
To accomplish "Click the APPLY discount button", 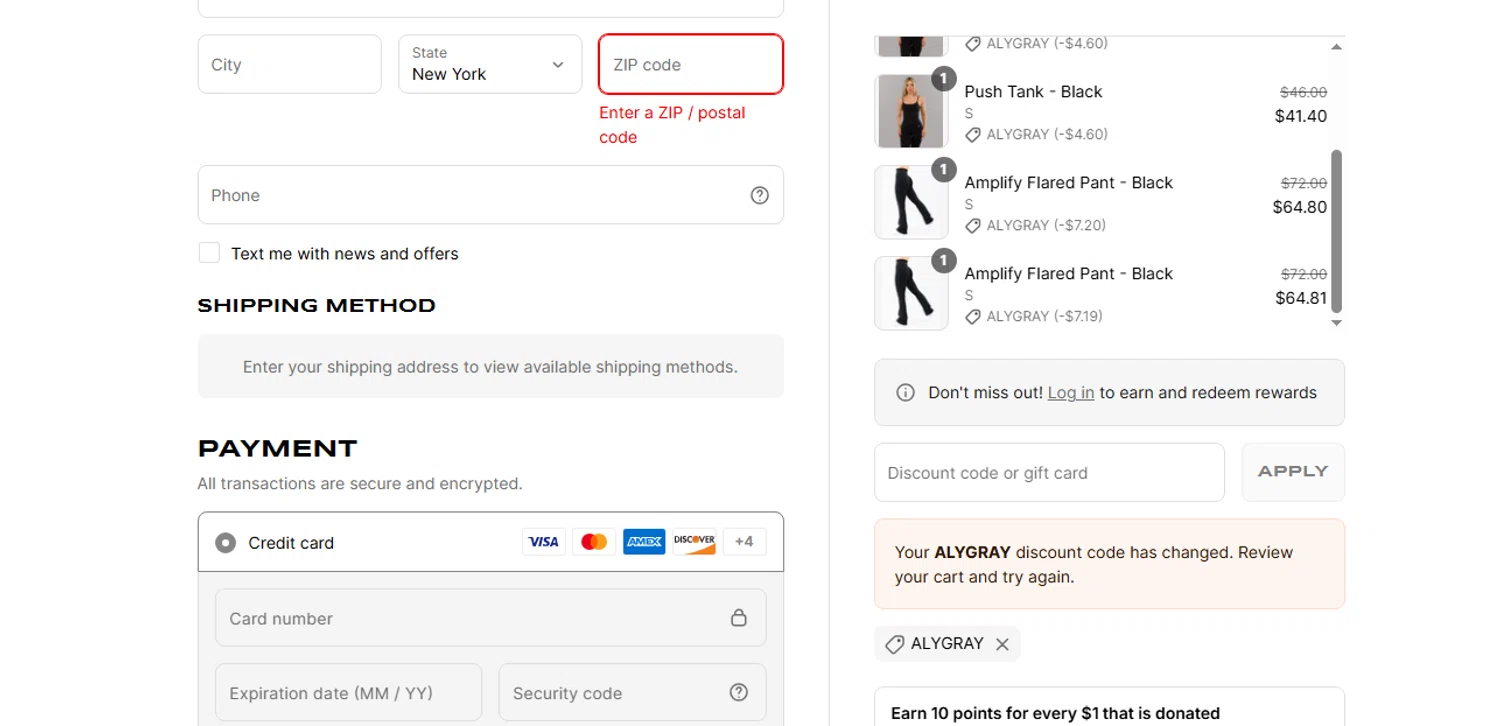I will pyautogui.click(x=1293, y=472).
